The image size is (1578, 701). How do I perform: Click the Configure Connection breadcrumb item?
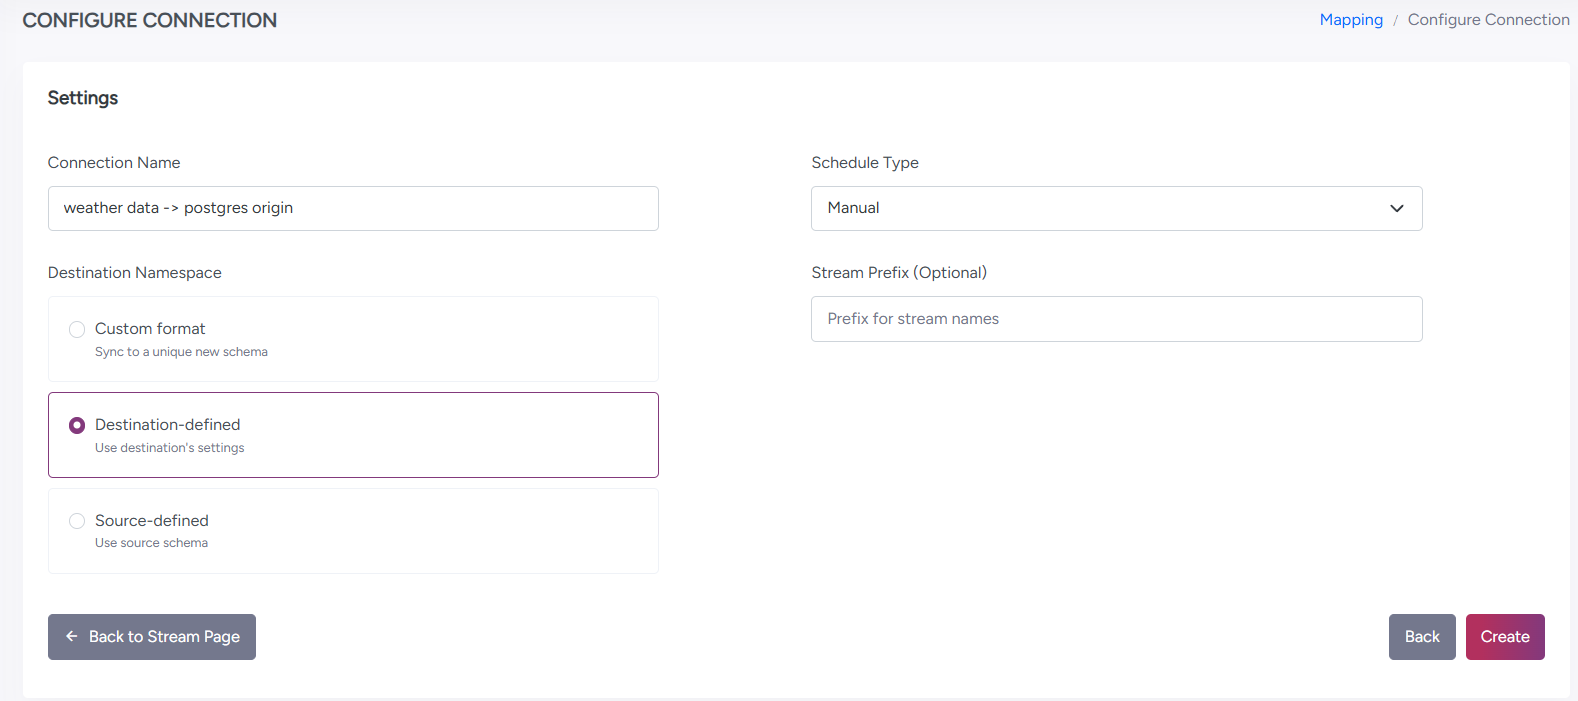coord(1488,20)
